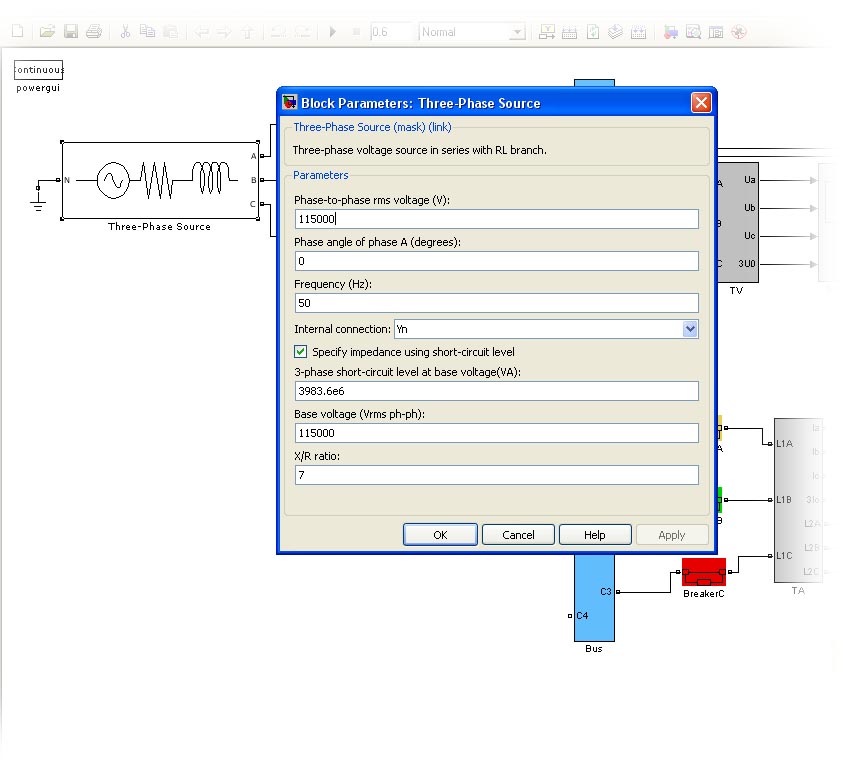Save the model using the floppy icon

(71, 31)
